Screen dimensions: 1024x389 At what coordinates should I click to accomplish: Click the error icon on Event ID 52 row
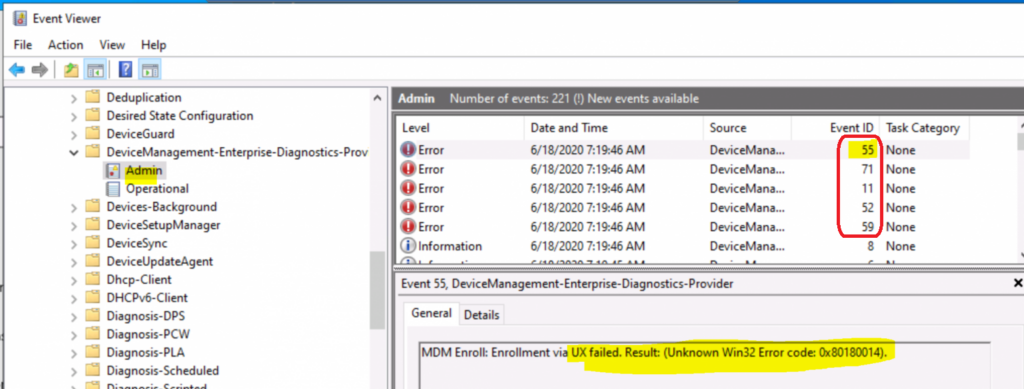click(x=408, y=208)
